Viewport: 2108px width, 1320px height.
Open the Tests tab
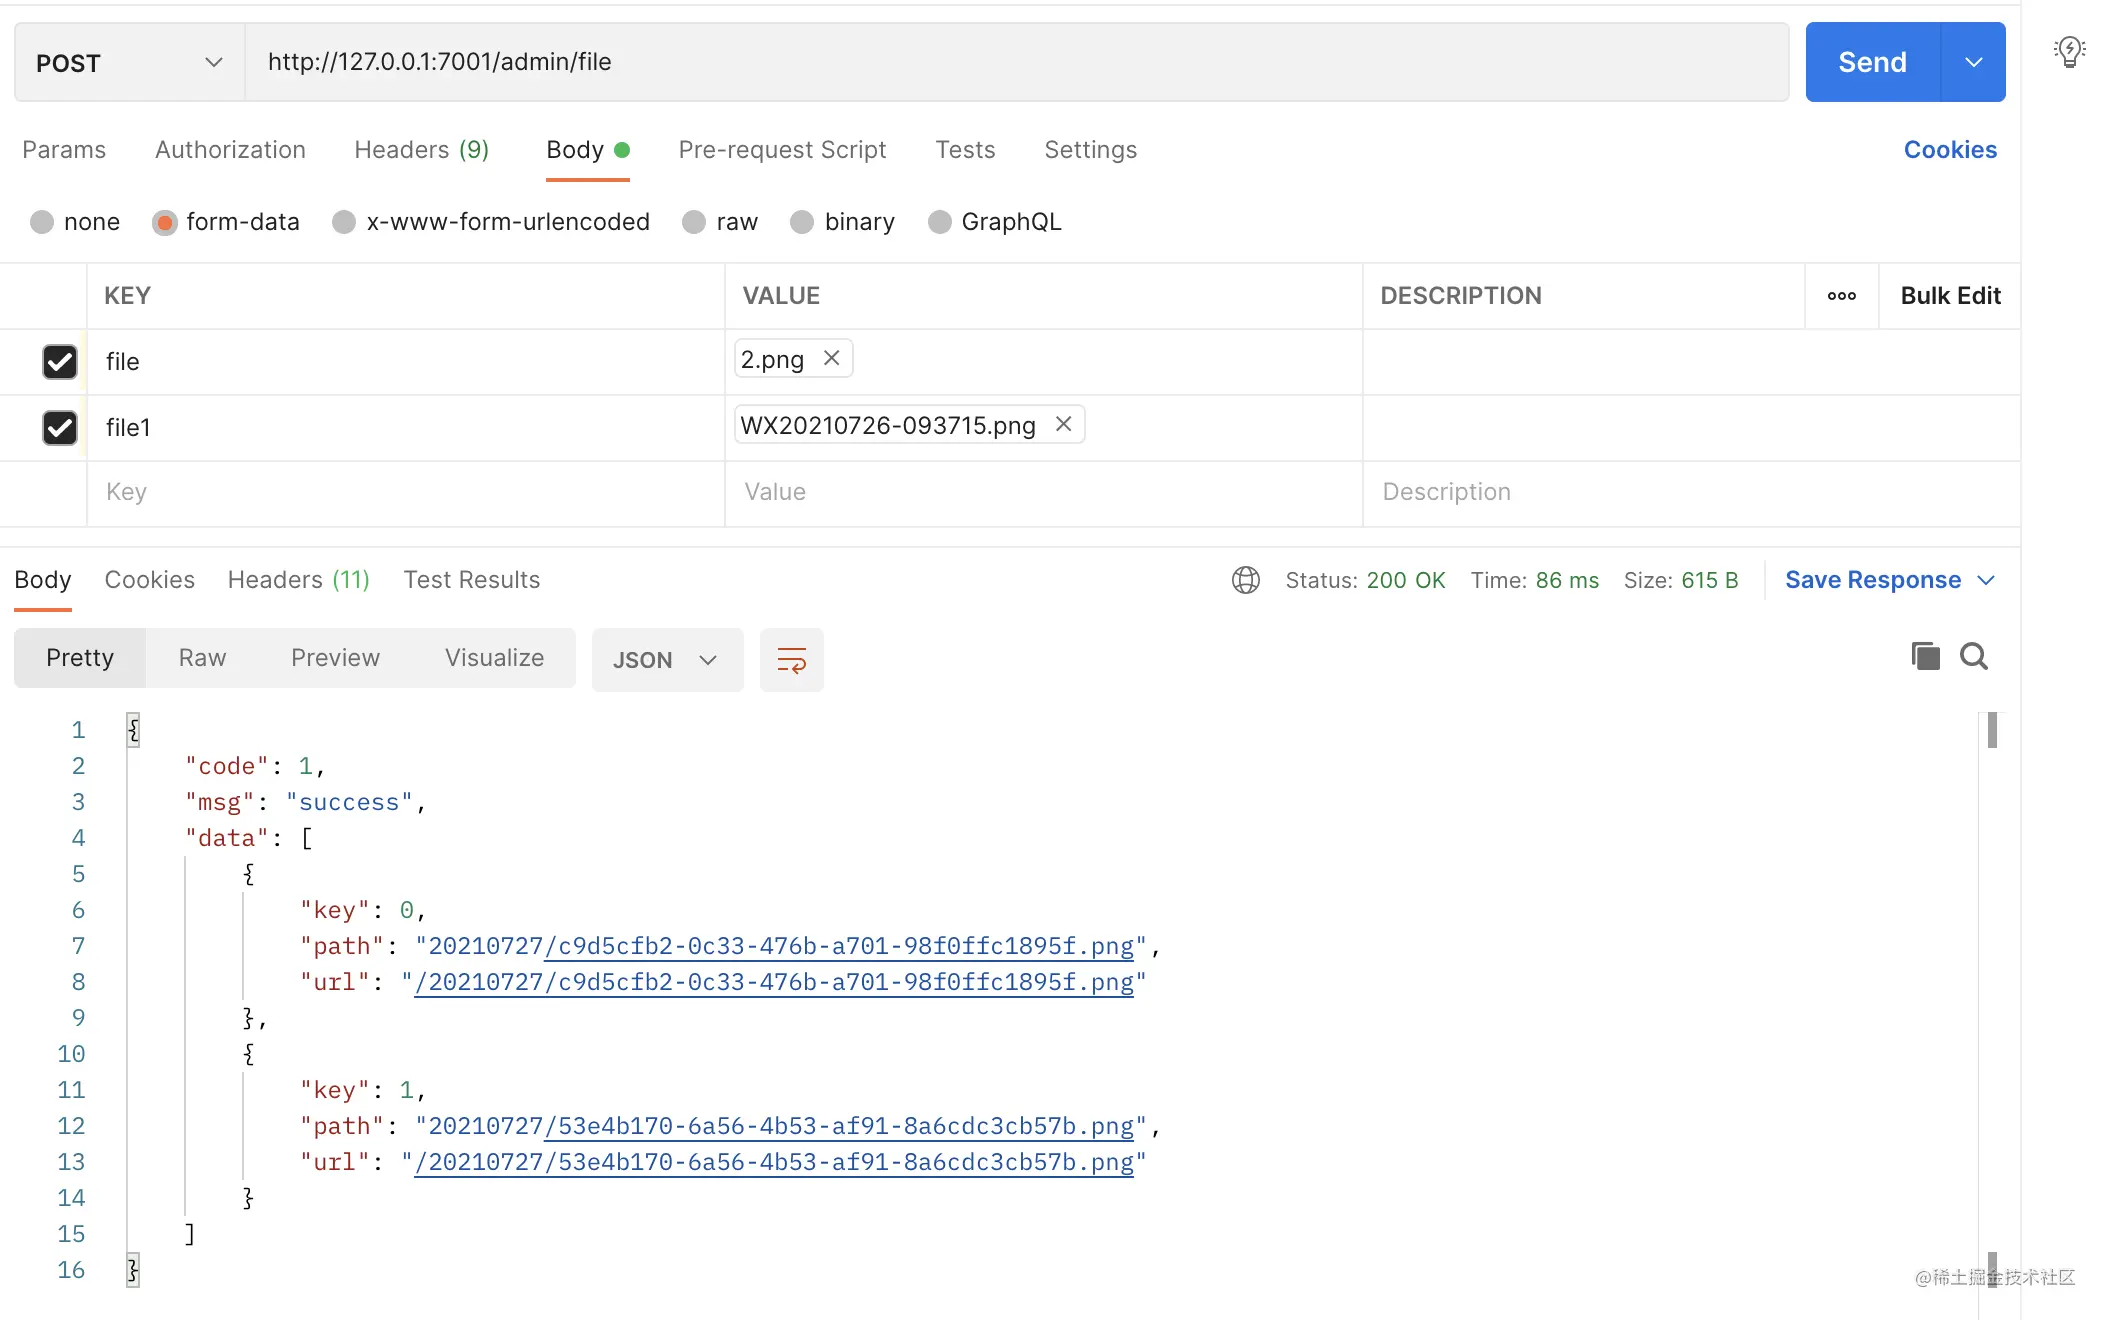pyautogui.click(x=965, y=150)
